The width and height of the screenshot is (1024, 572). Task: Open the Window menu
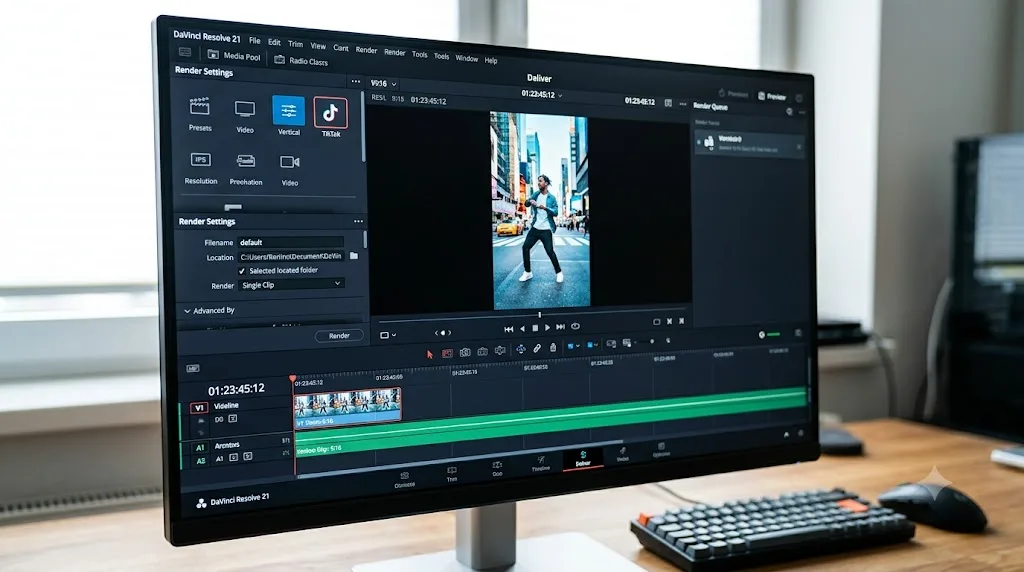tap(466, 58)
